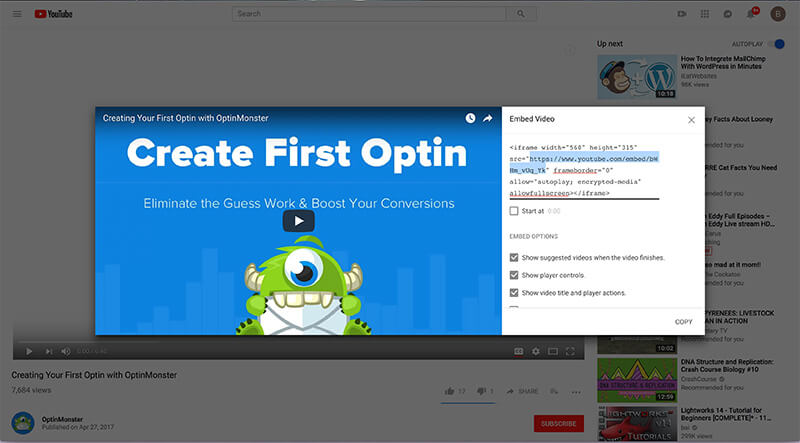Open DNA Structure and Replication thumbnail
This screenshot has height=443, width=800.
click(637, 380)
